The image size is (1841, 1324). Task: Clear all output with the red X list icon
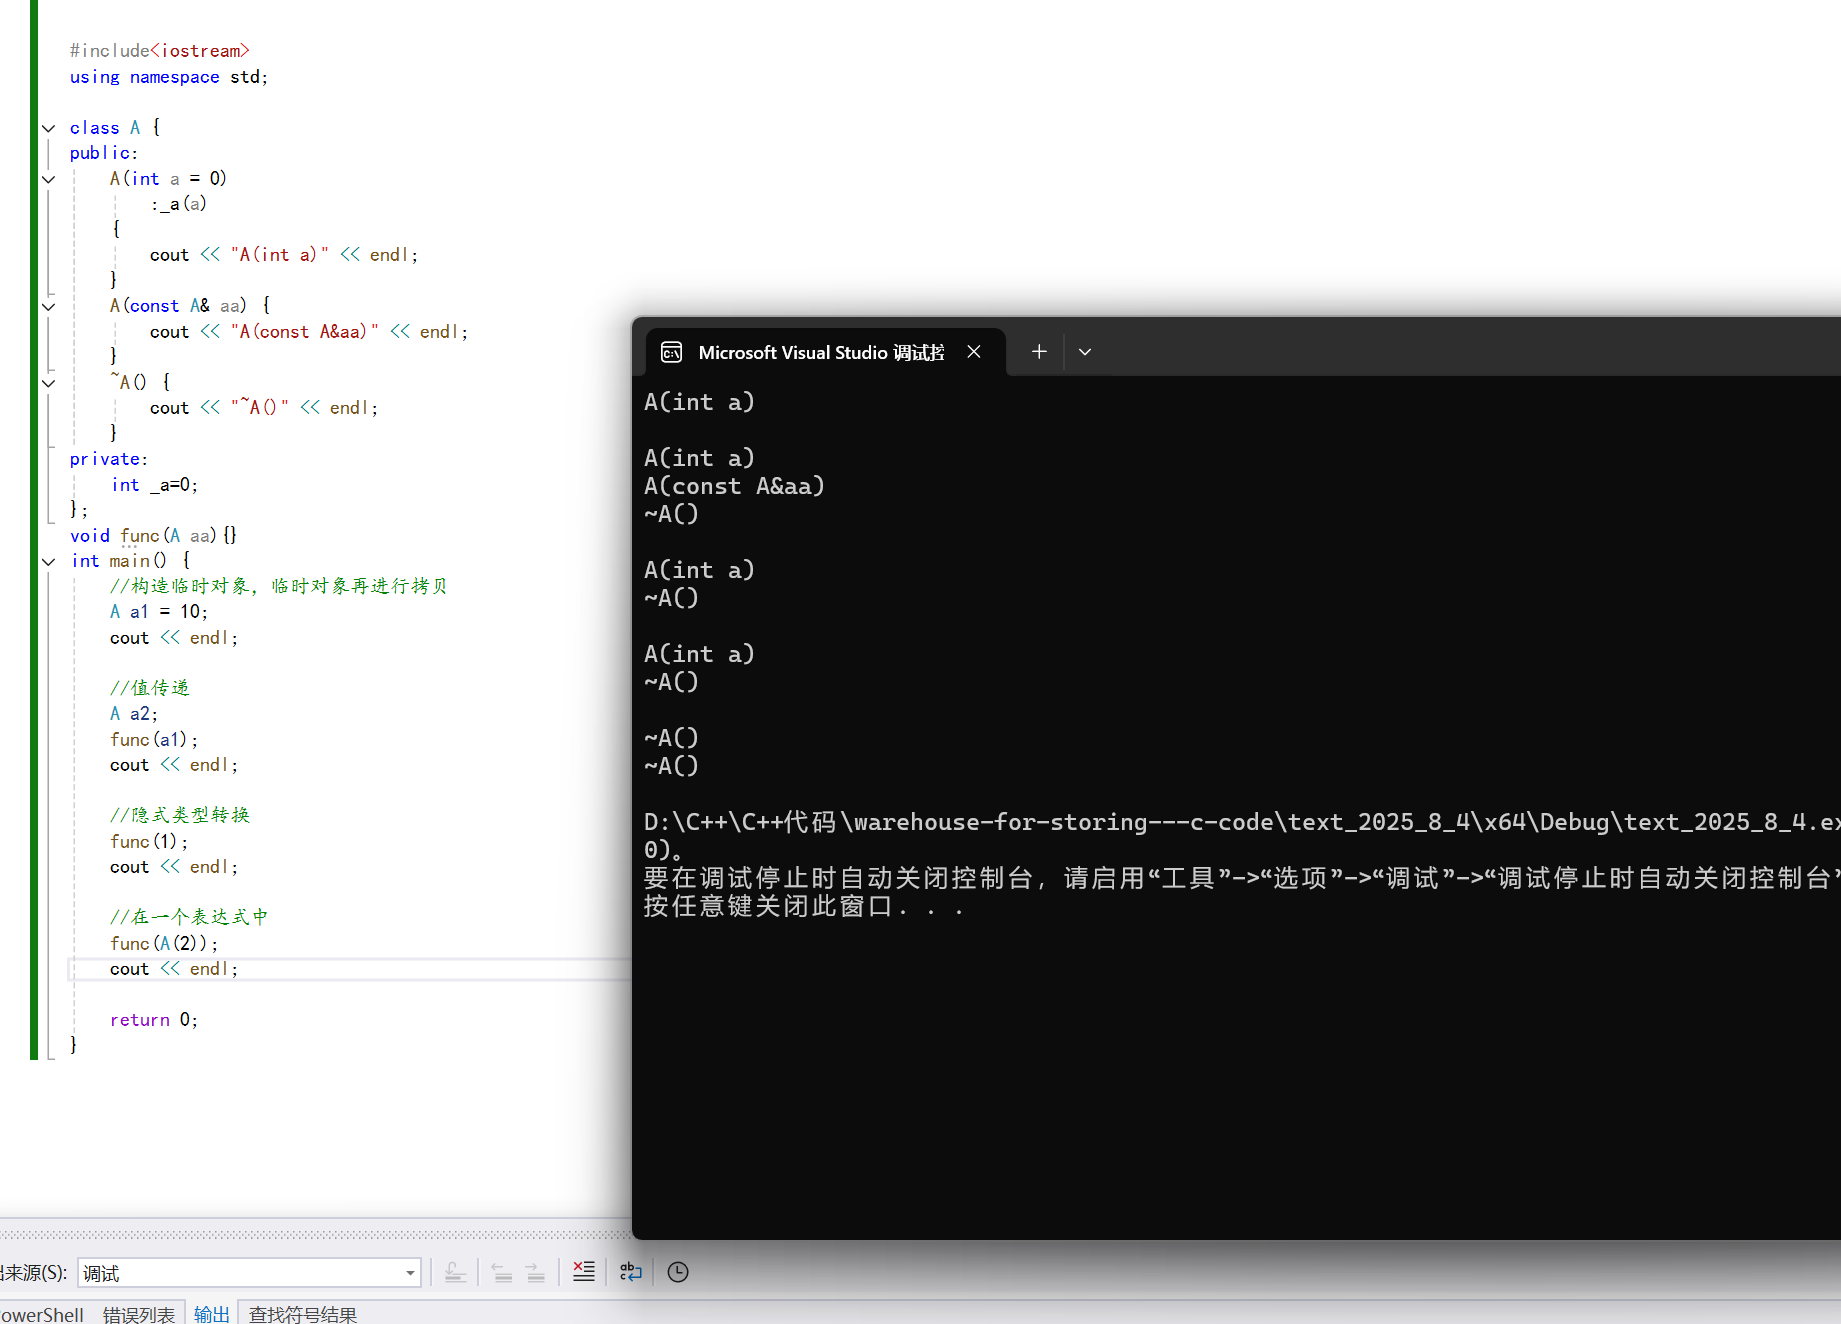583,1272
